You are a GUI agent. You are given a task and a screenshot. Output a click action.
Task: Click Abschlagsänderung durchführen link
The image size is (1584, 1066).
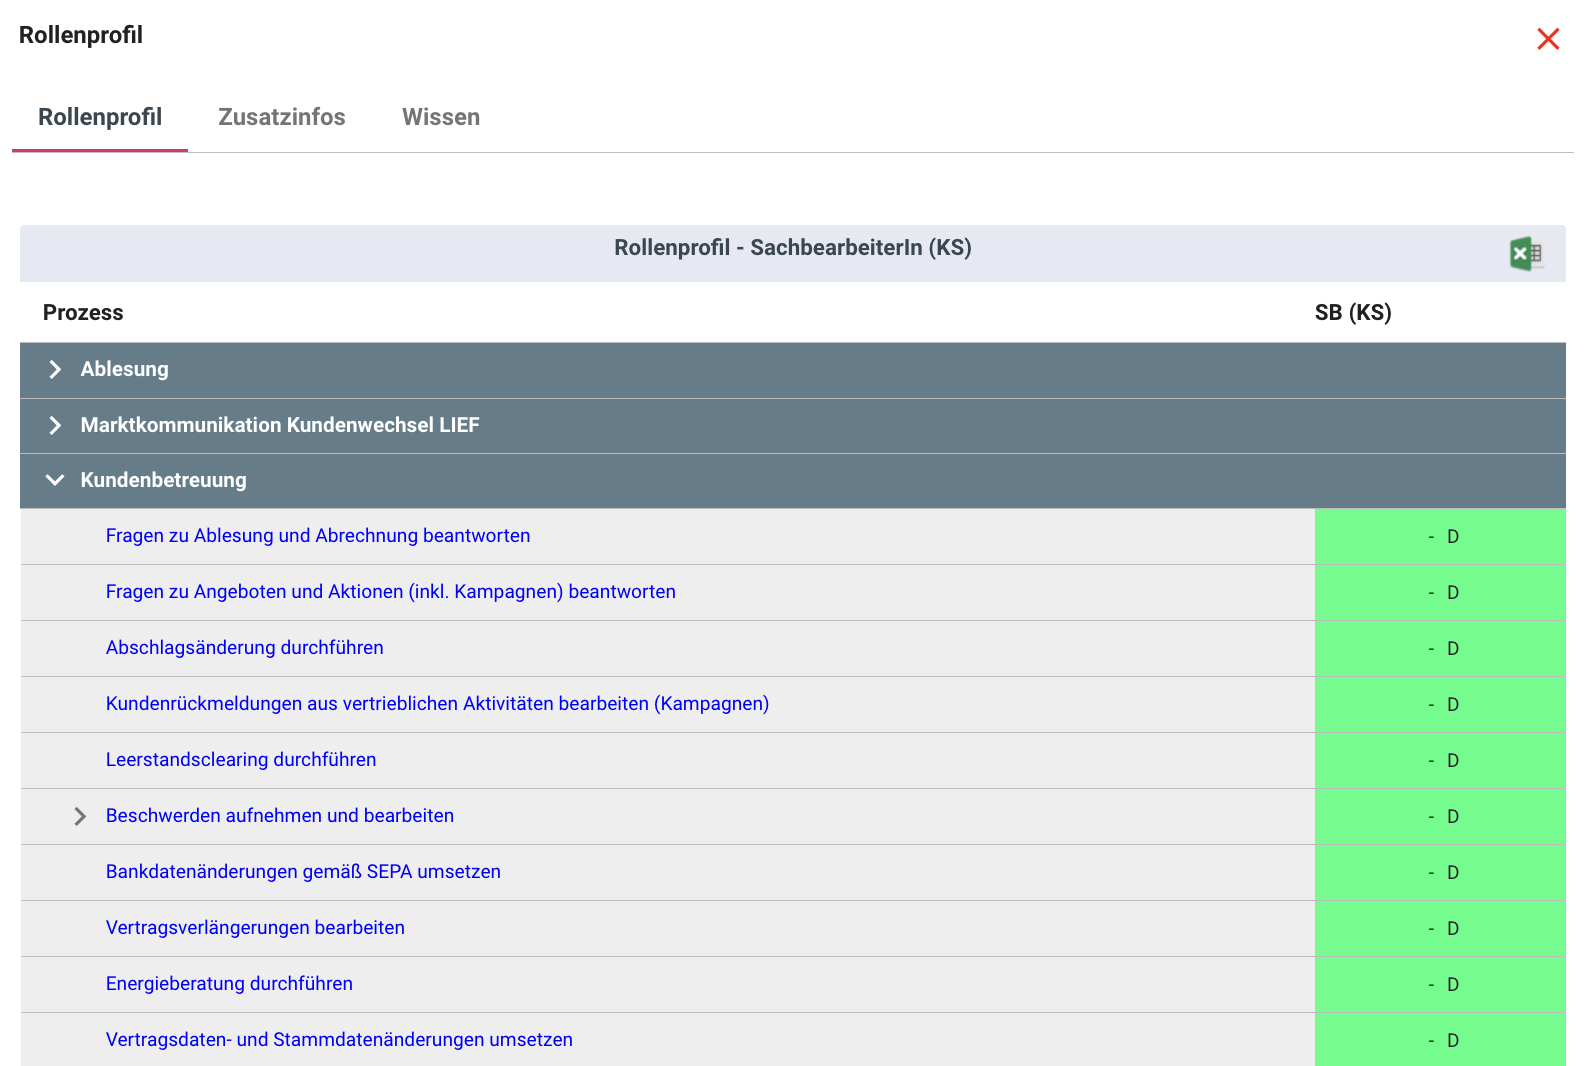[244, 648]
